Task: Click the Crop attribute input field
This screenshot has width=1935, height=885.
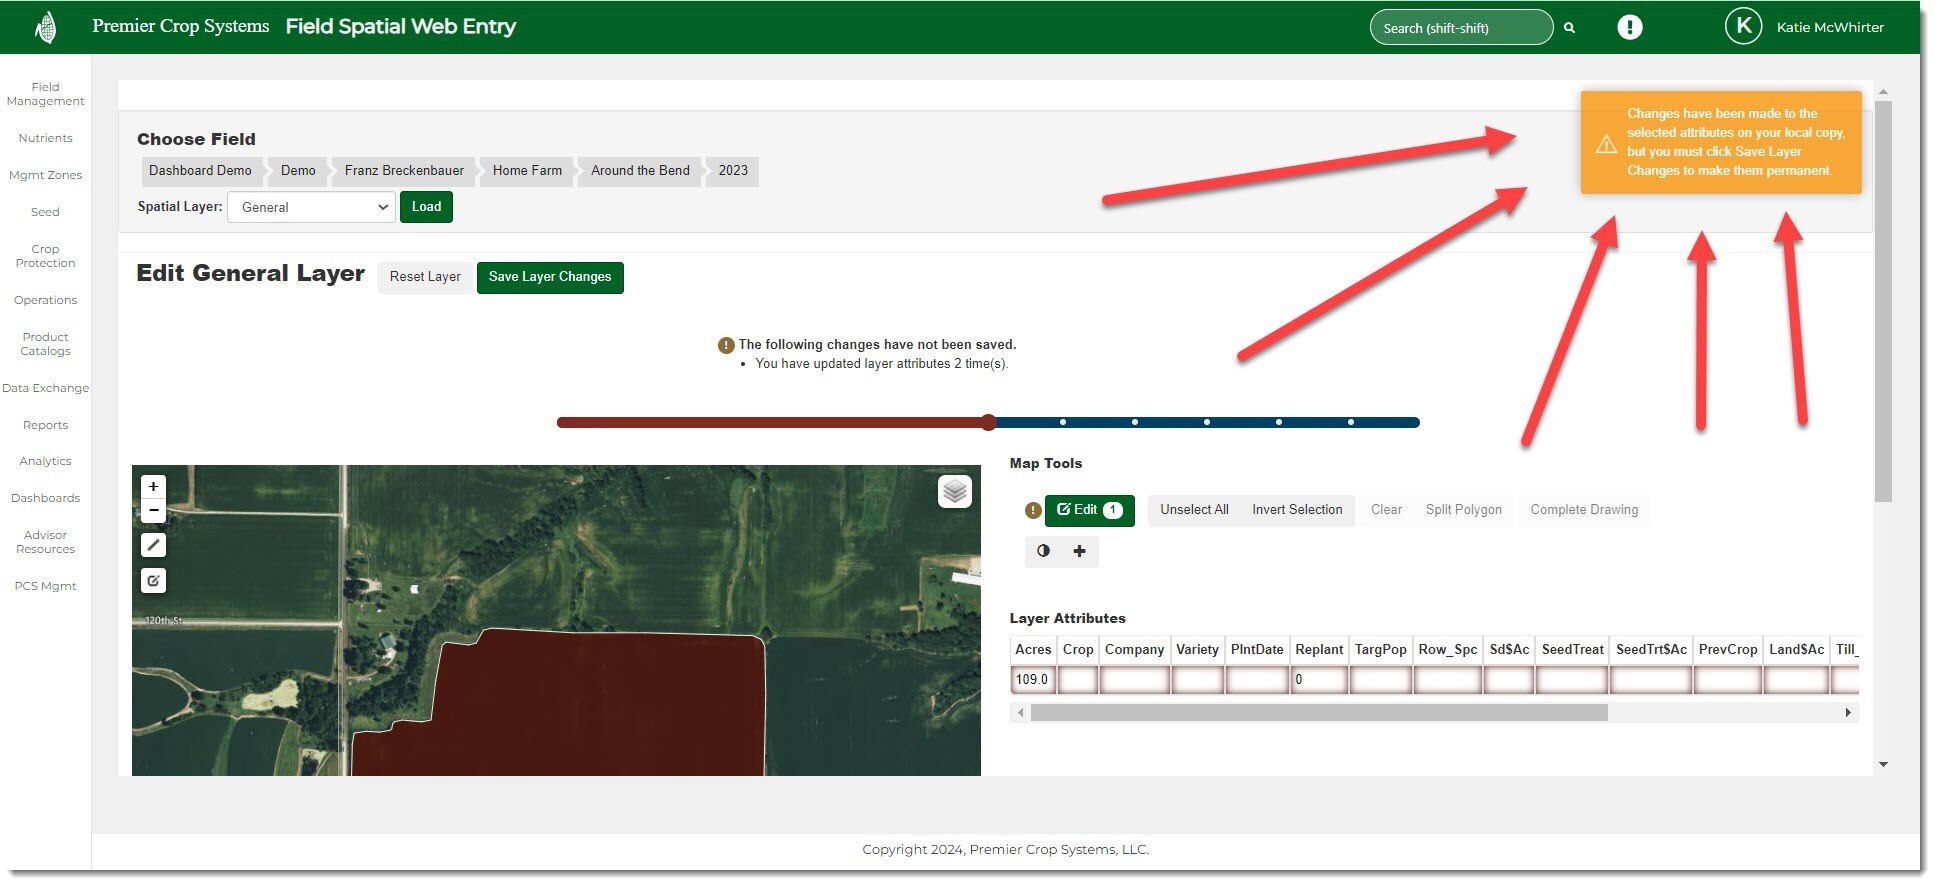Action: tap(1077, 680)
